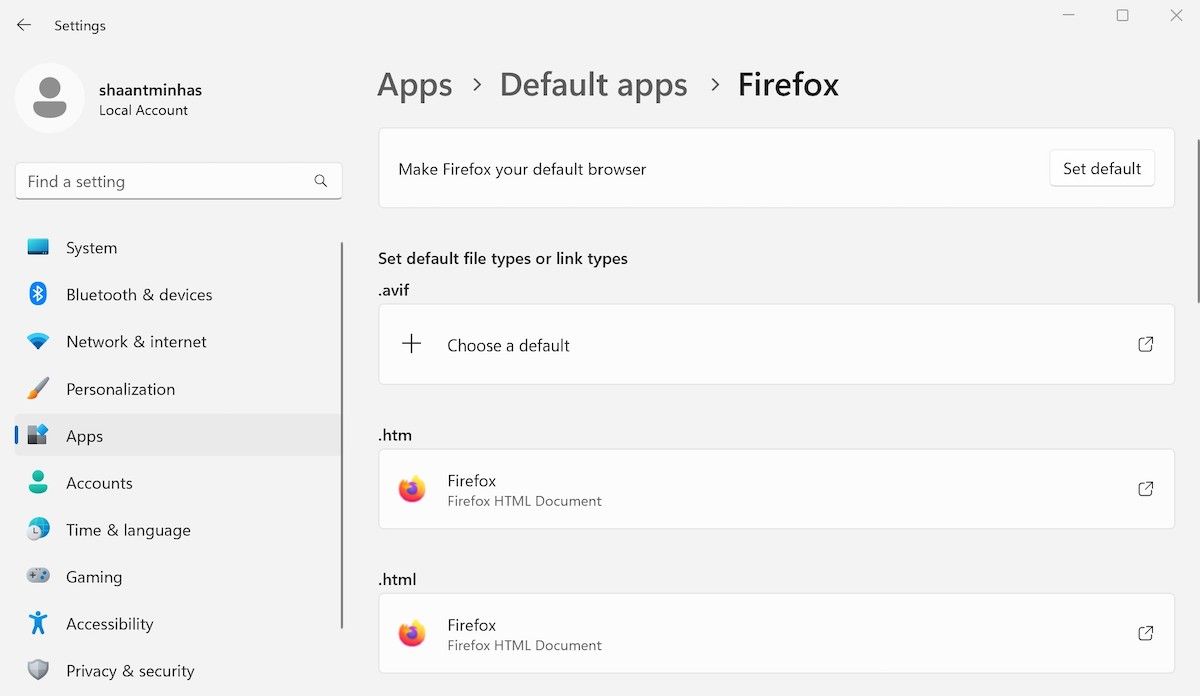Screen dimensions: 1200x696
Task: Open external link icon for .htm row
Action: [x=1146, y=489]
